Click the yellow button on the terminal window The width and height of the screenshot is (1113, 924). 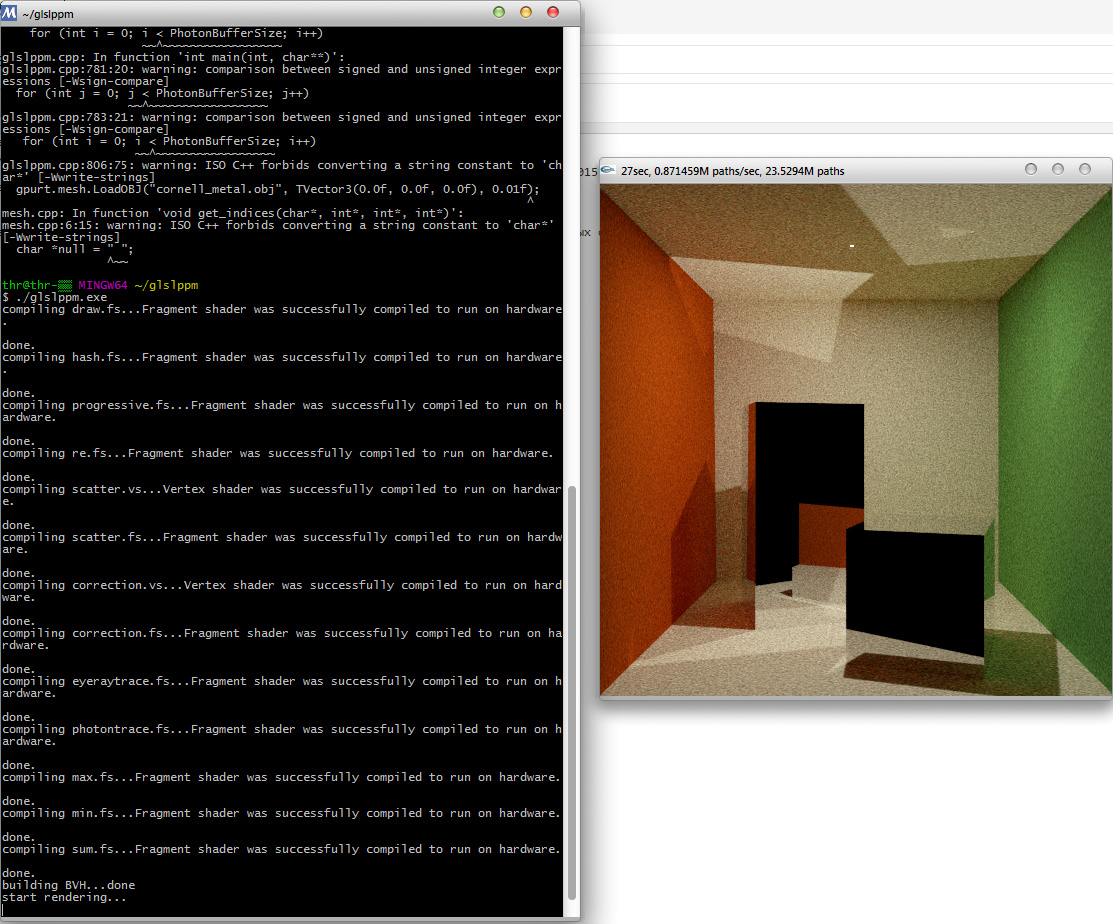pyautogui.click(x=526, y=12)
